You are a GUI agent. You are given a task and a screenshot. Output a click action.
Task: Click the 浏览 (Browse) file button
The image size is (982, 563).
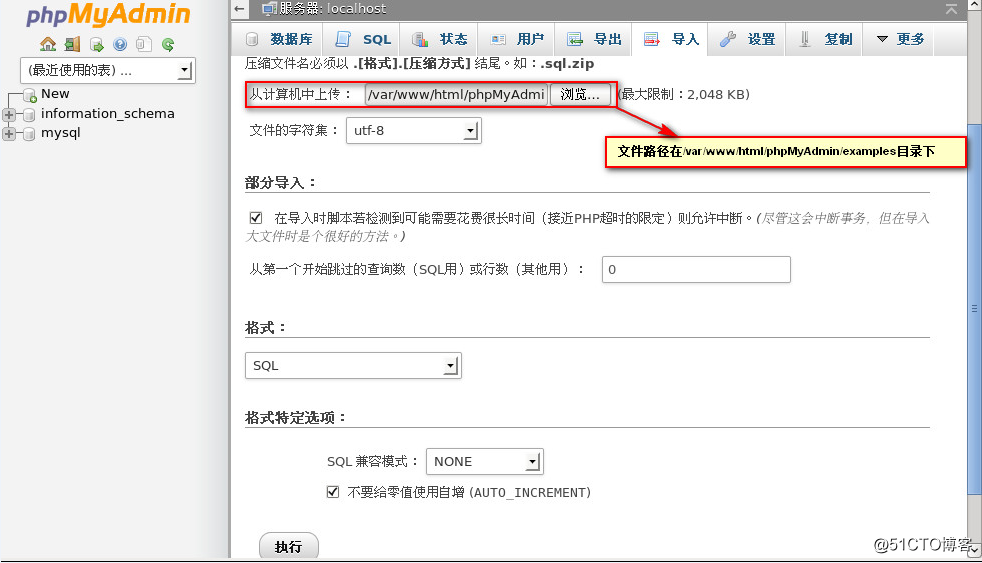point(580,95)
